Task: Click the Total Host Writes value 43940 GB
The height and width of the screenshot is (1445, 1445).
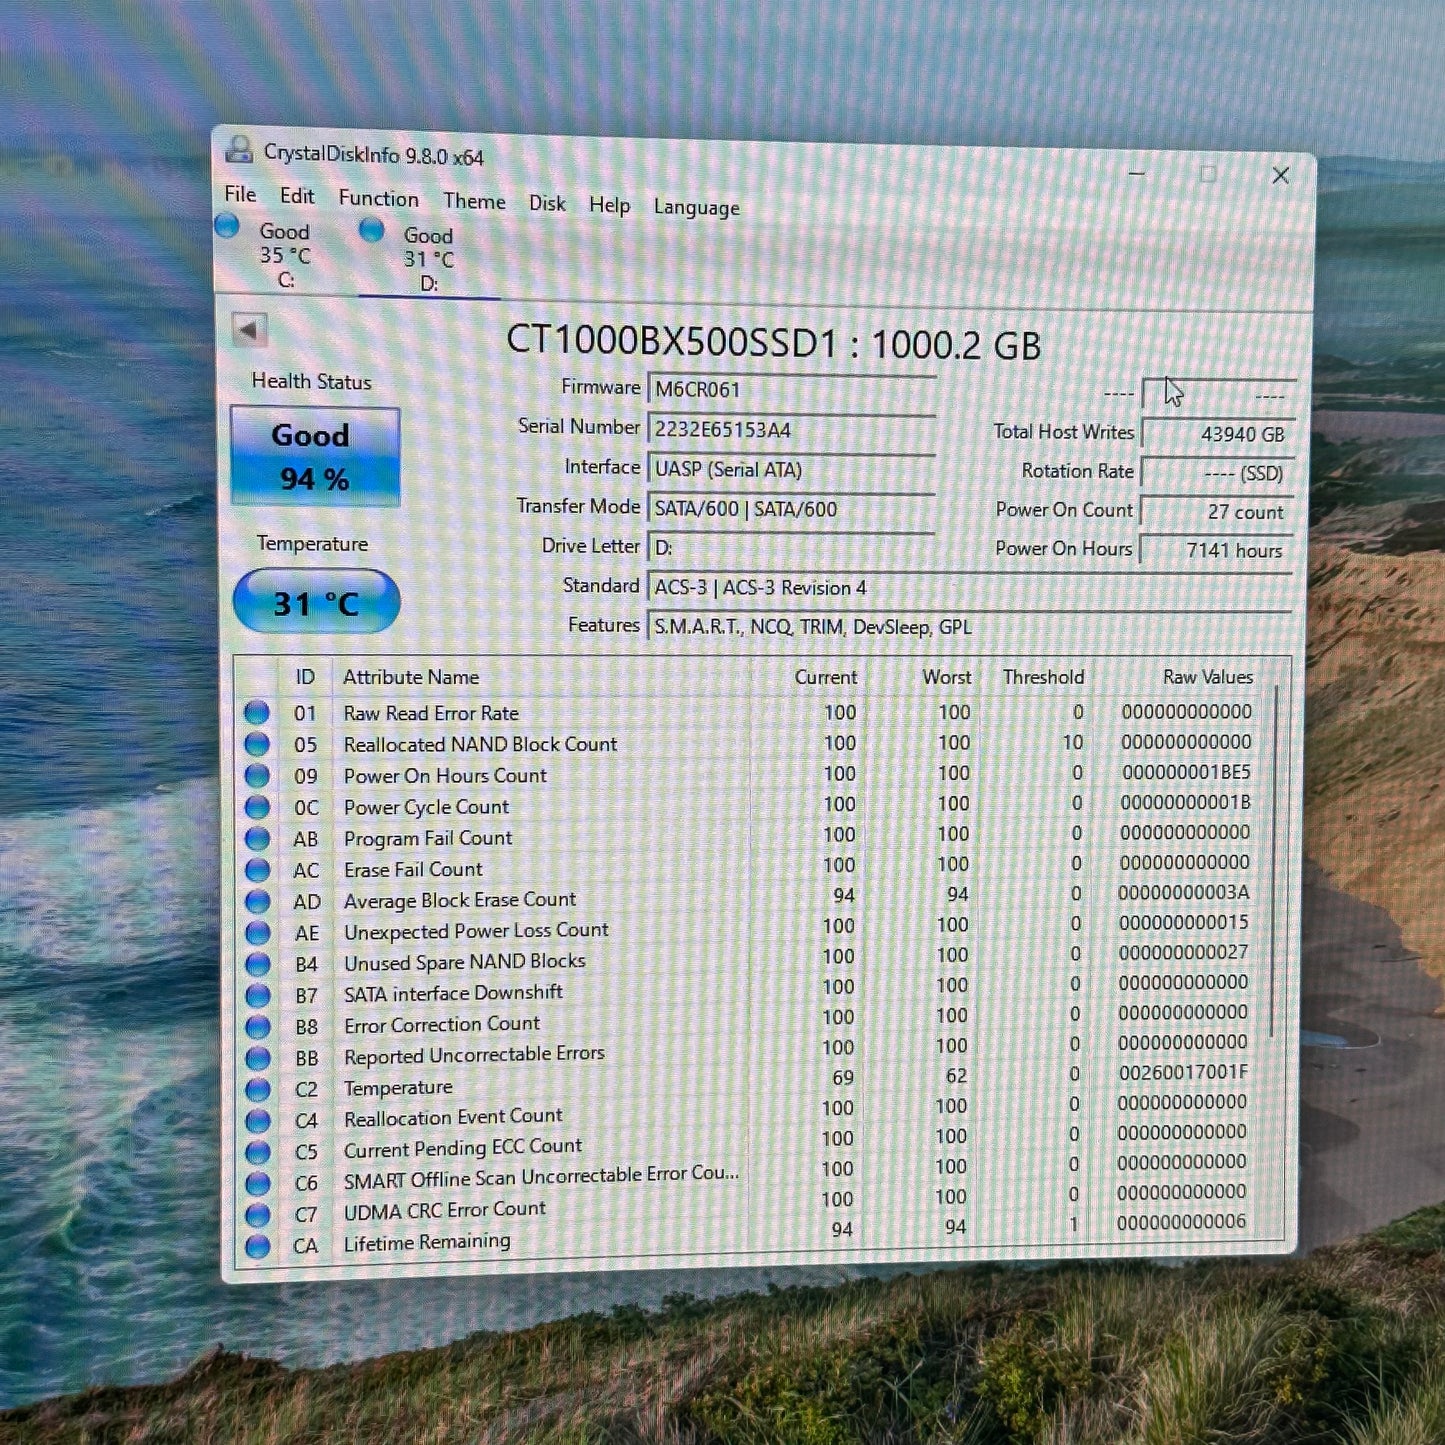Action: pyautogui.click(x=1217, y=434)
